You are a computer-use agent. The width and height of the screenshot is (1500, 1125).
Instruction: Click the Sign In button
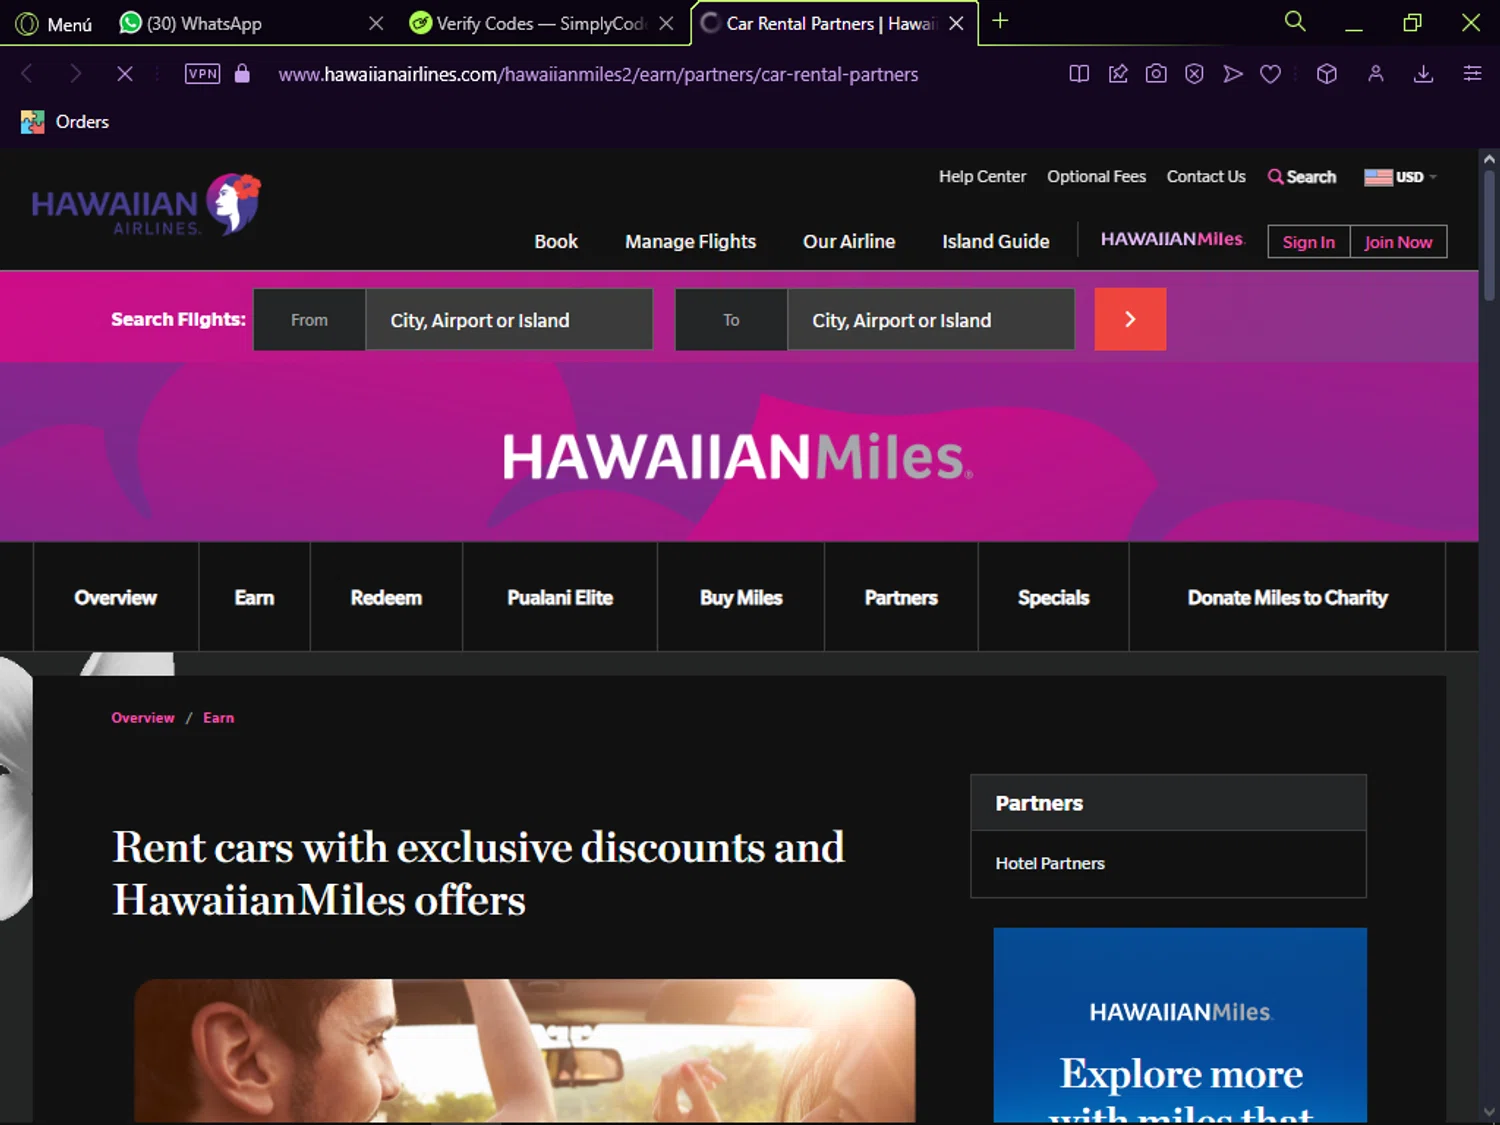point(1309,242)
